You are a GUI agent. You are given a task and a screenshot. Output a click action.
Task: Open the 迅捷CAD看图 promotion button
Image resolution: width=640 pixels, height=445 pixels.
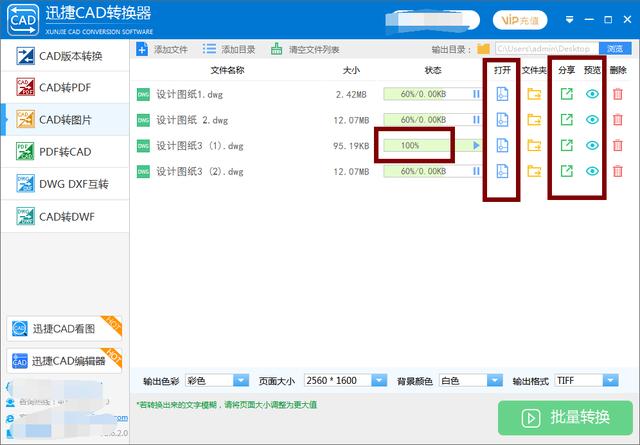[64, 328]
